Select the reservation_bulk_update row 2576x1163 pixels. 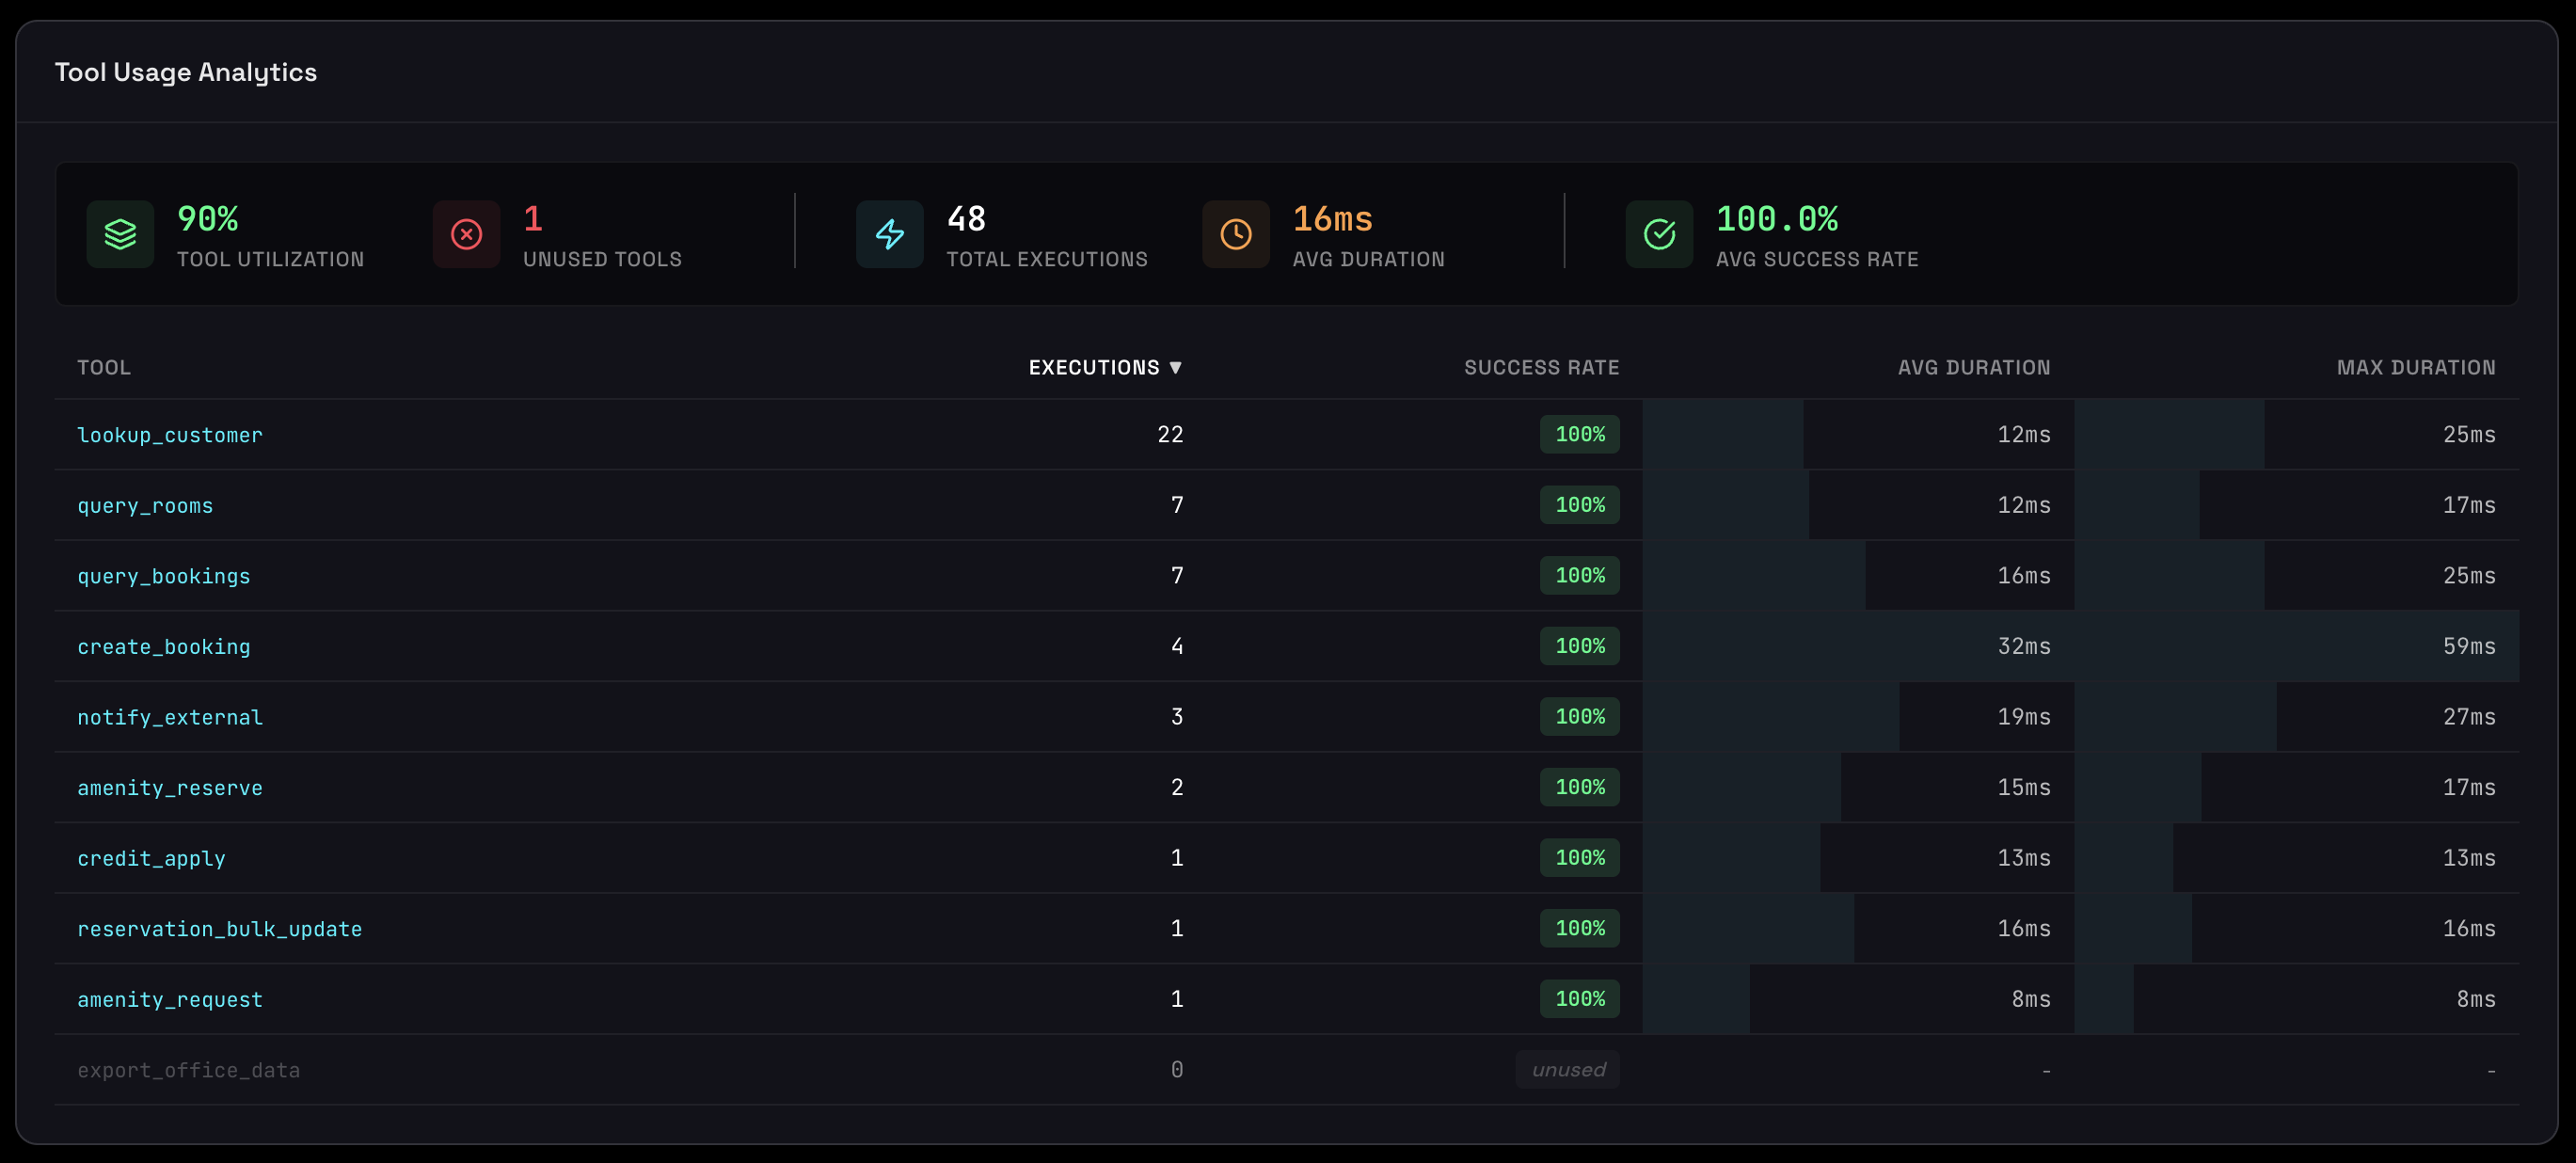click(220, 929)
